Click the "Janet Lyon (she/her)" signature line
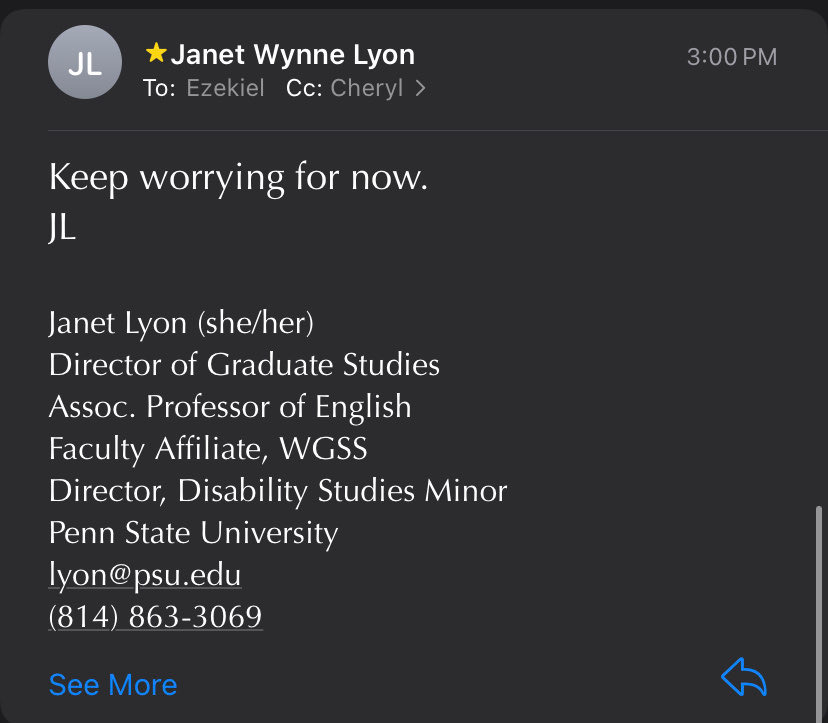This screenshot has height=723, width=828. tap(182, 323)
